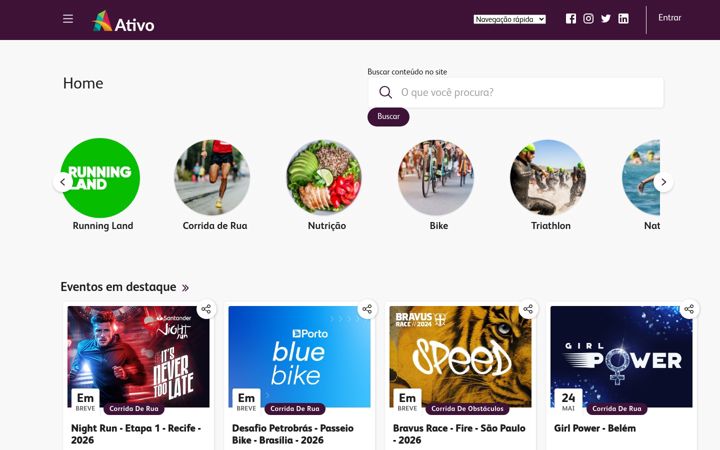The image size is (720, 450).
Task: Share the Desafio Petrobrás Passeio Bike event
Action: click(367, 309)
